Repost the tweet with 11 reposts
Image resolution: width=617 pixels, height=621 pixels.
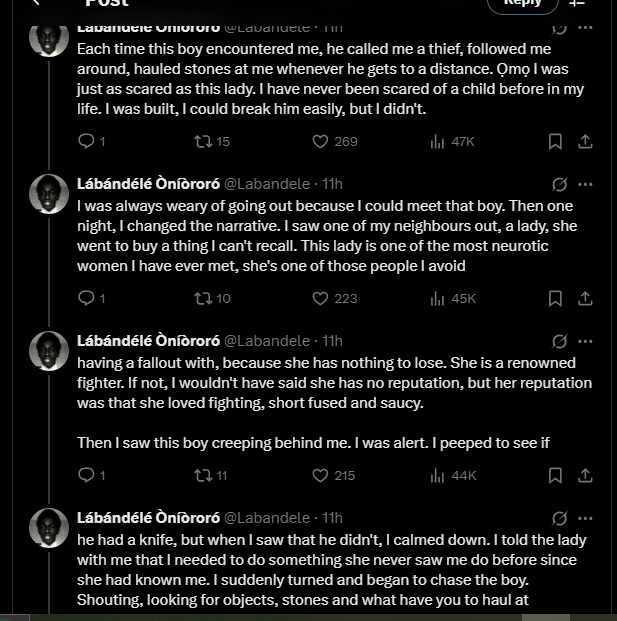(203, 476)
